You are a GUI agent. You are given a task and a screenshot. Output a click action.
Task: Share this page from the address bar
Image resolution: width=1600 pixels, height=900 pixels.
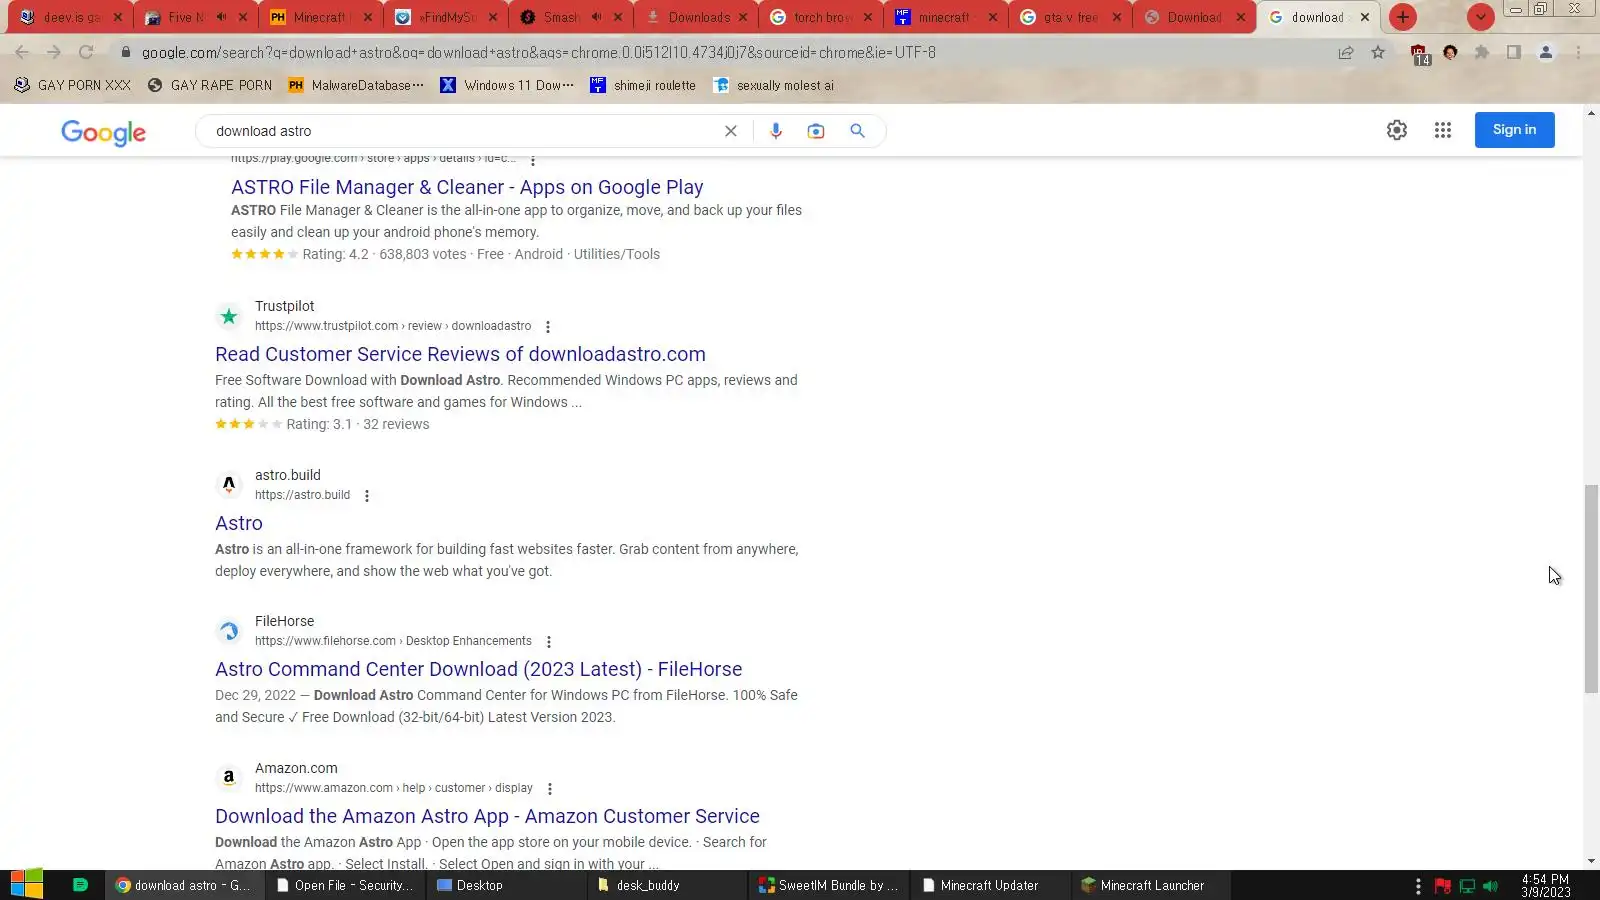[1346, 52]
